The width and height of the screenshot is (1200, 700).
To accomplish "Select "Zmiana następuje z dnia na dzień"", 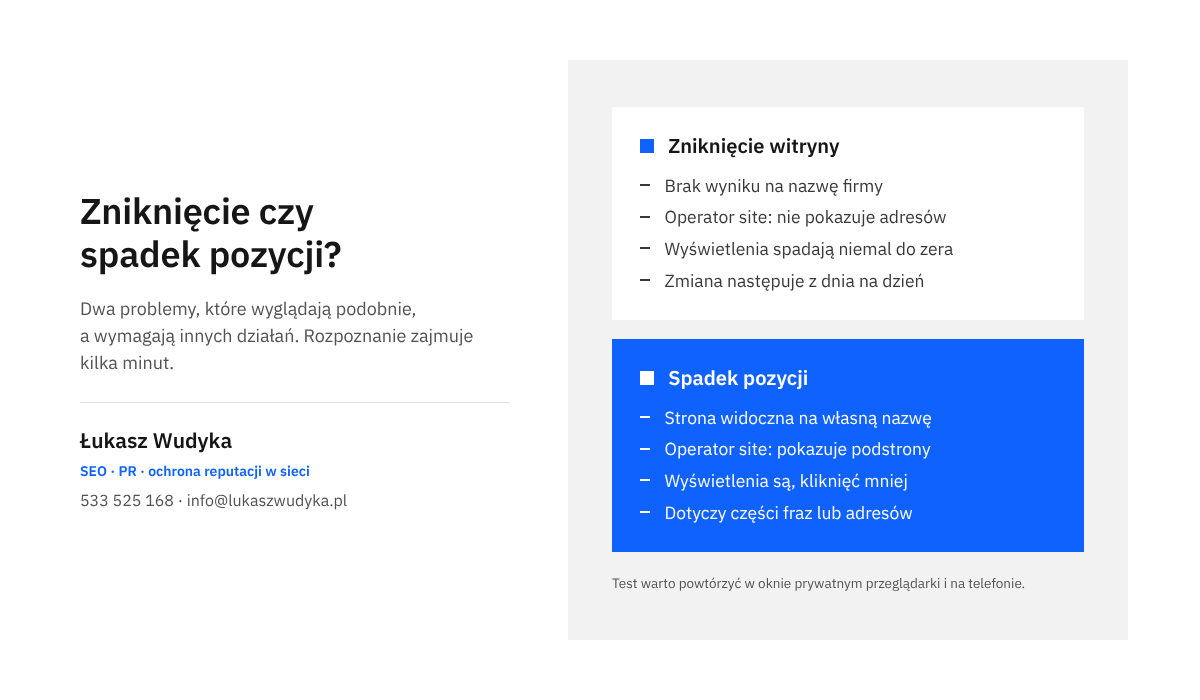I will pos(794,281).
